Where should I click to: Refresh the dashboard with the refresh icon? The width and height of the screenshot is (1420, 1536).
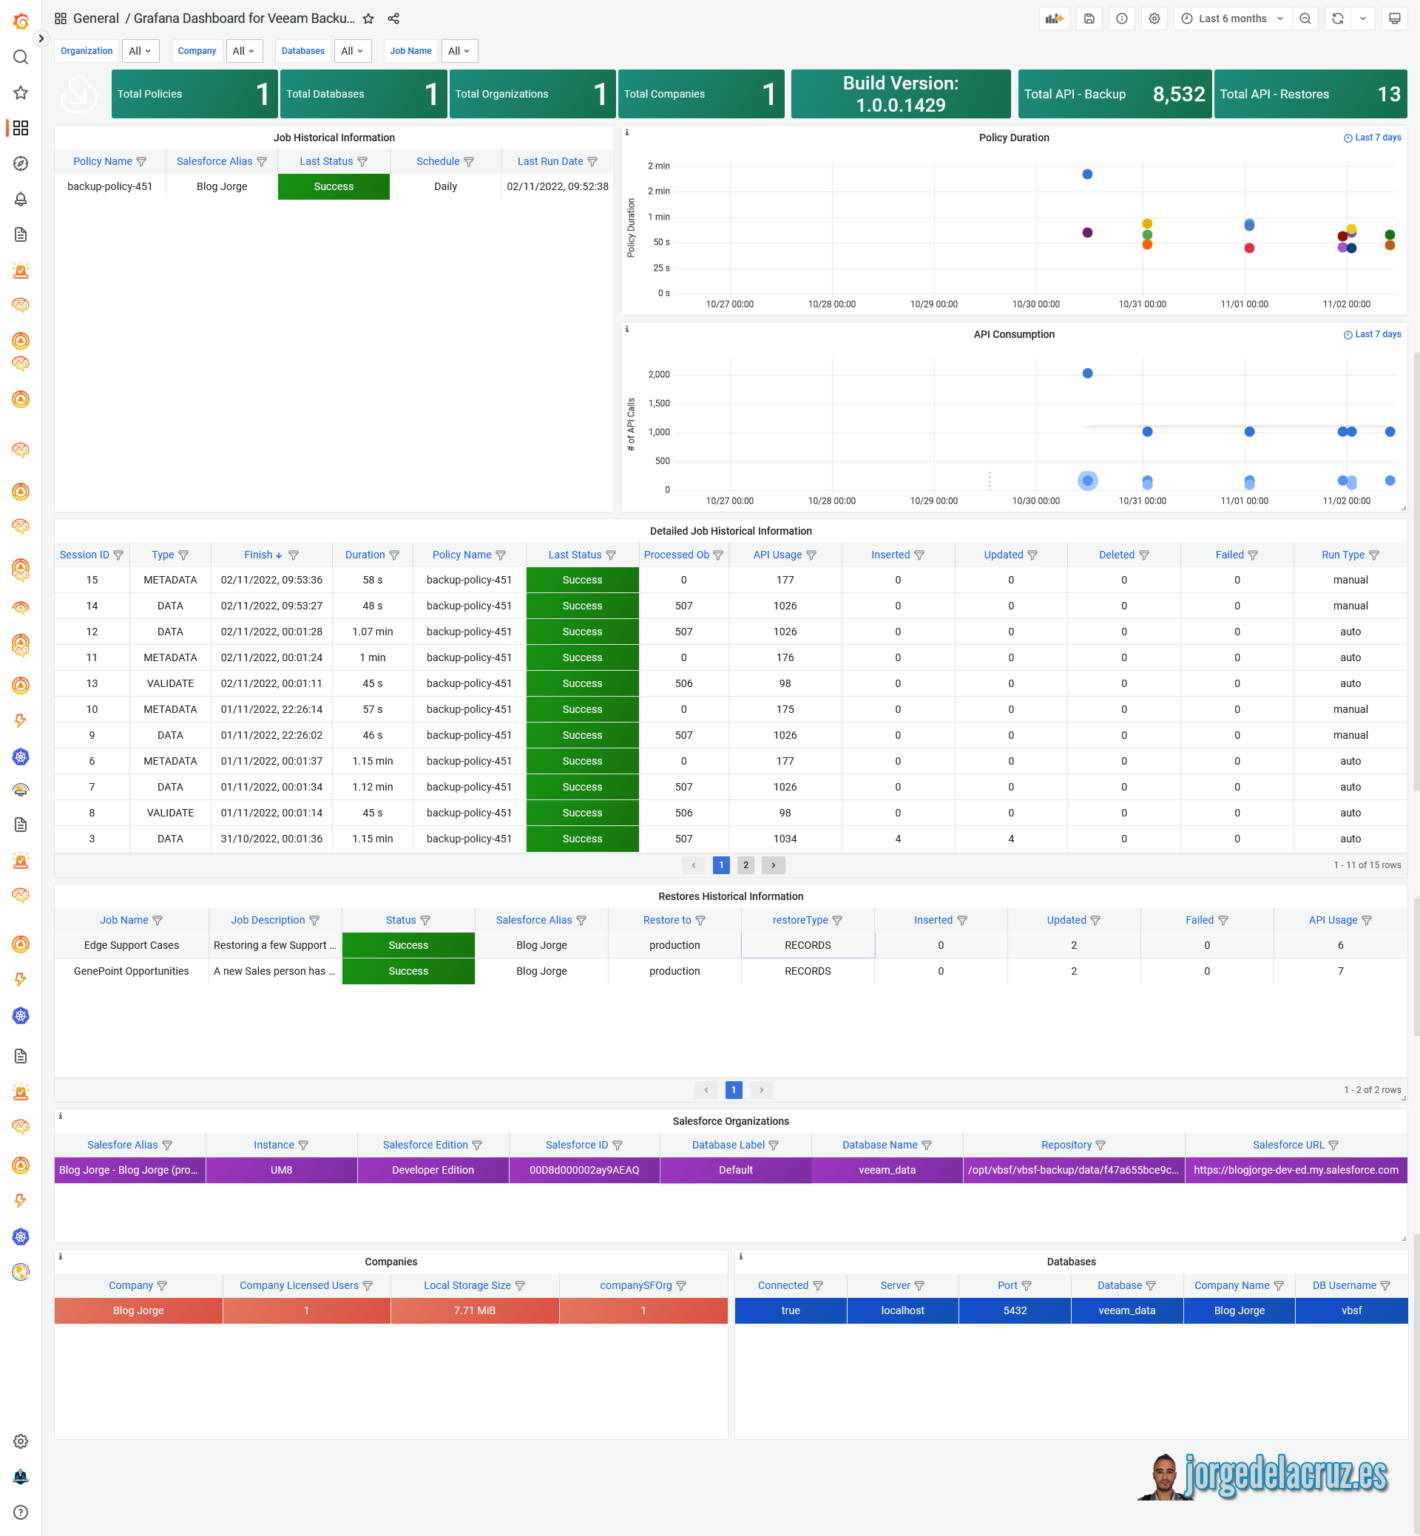pos(1340,18)
